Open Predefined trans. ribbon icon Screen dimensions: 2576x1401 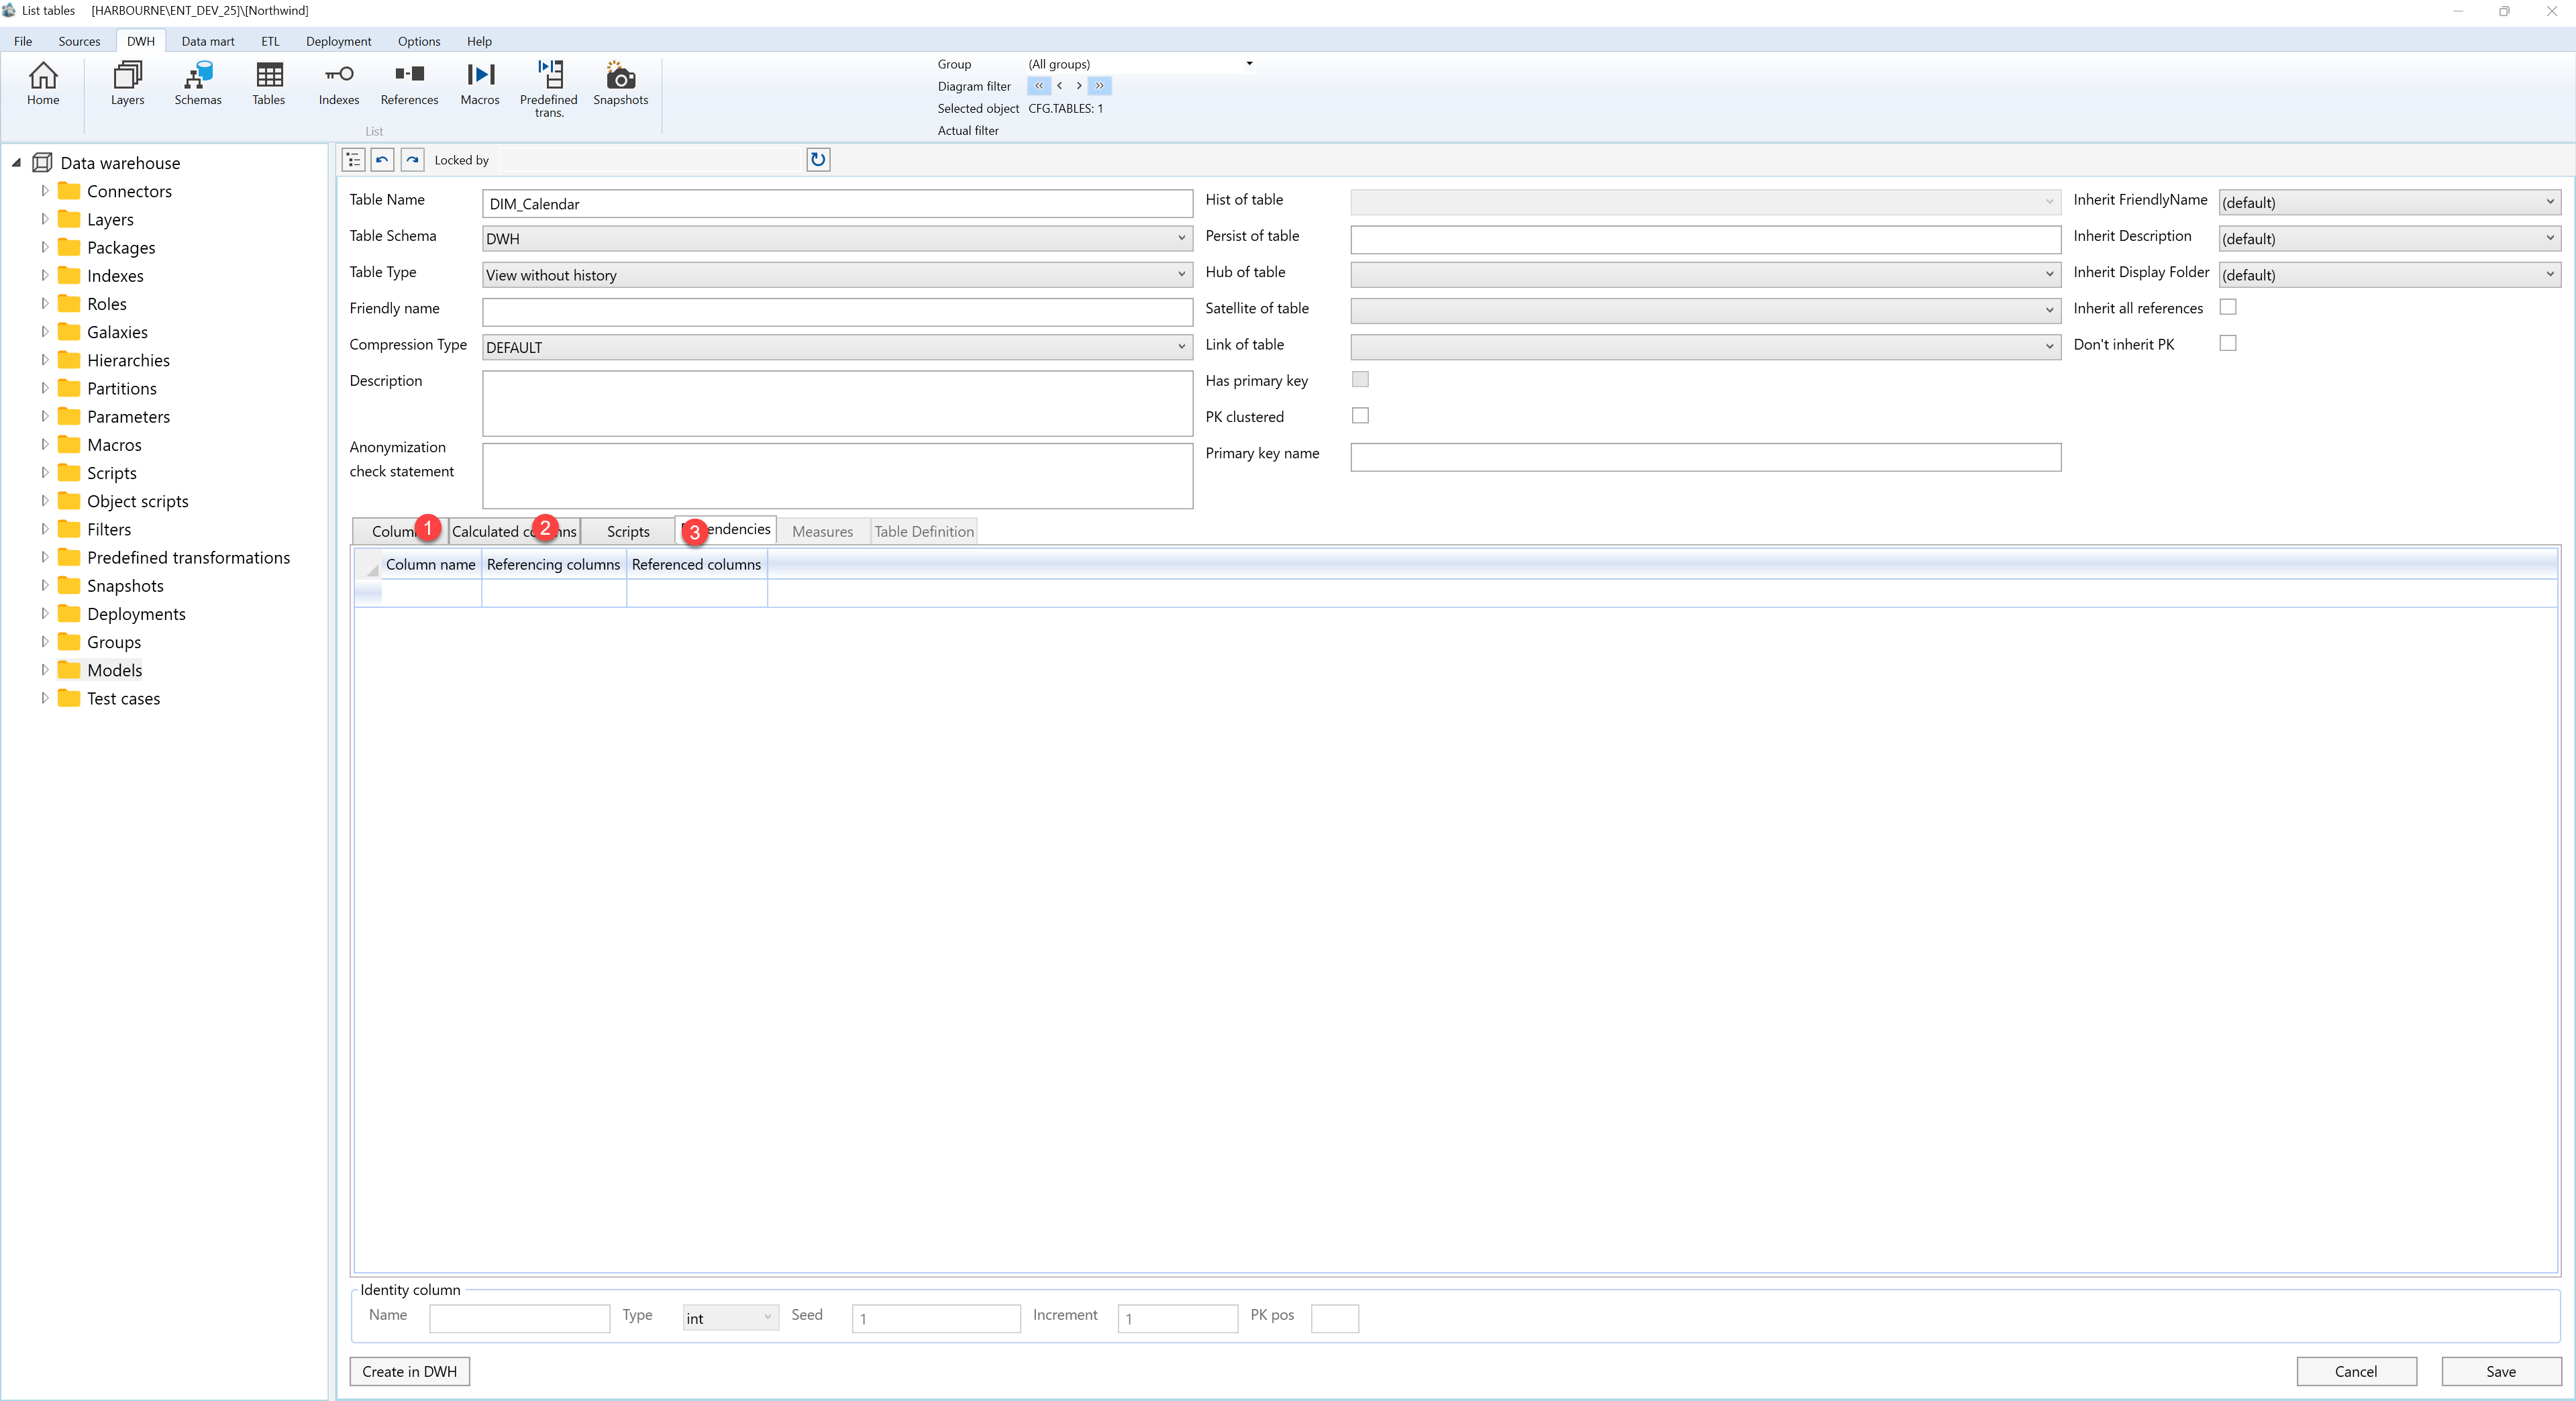pos(549,88)
